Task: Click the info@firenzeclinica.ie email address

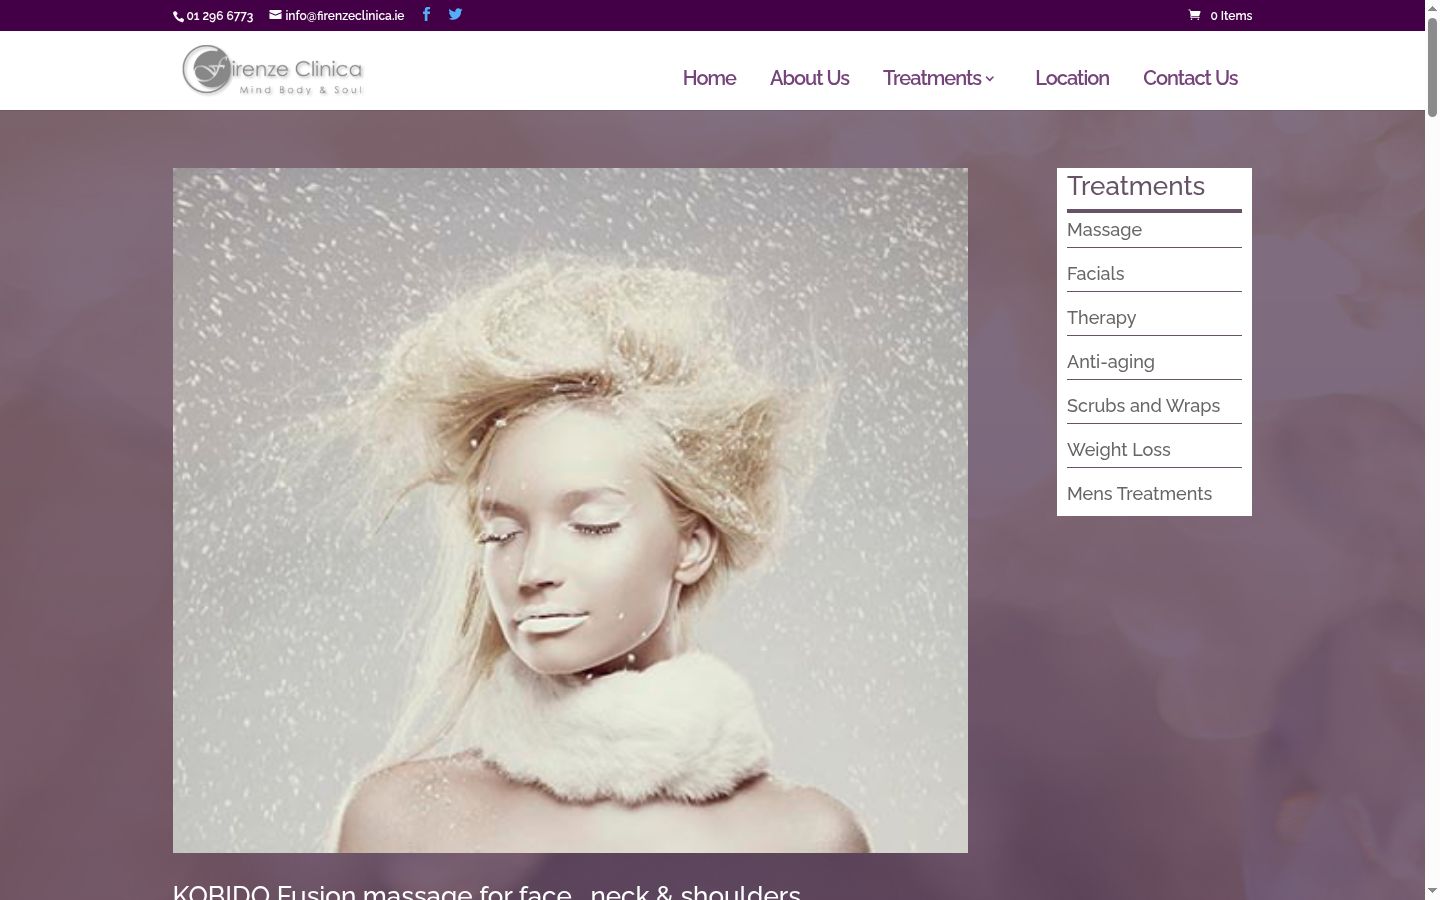Action: pos(344,16)
